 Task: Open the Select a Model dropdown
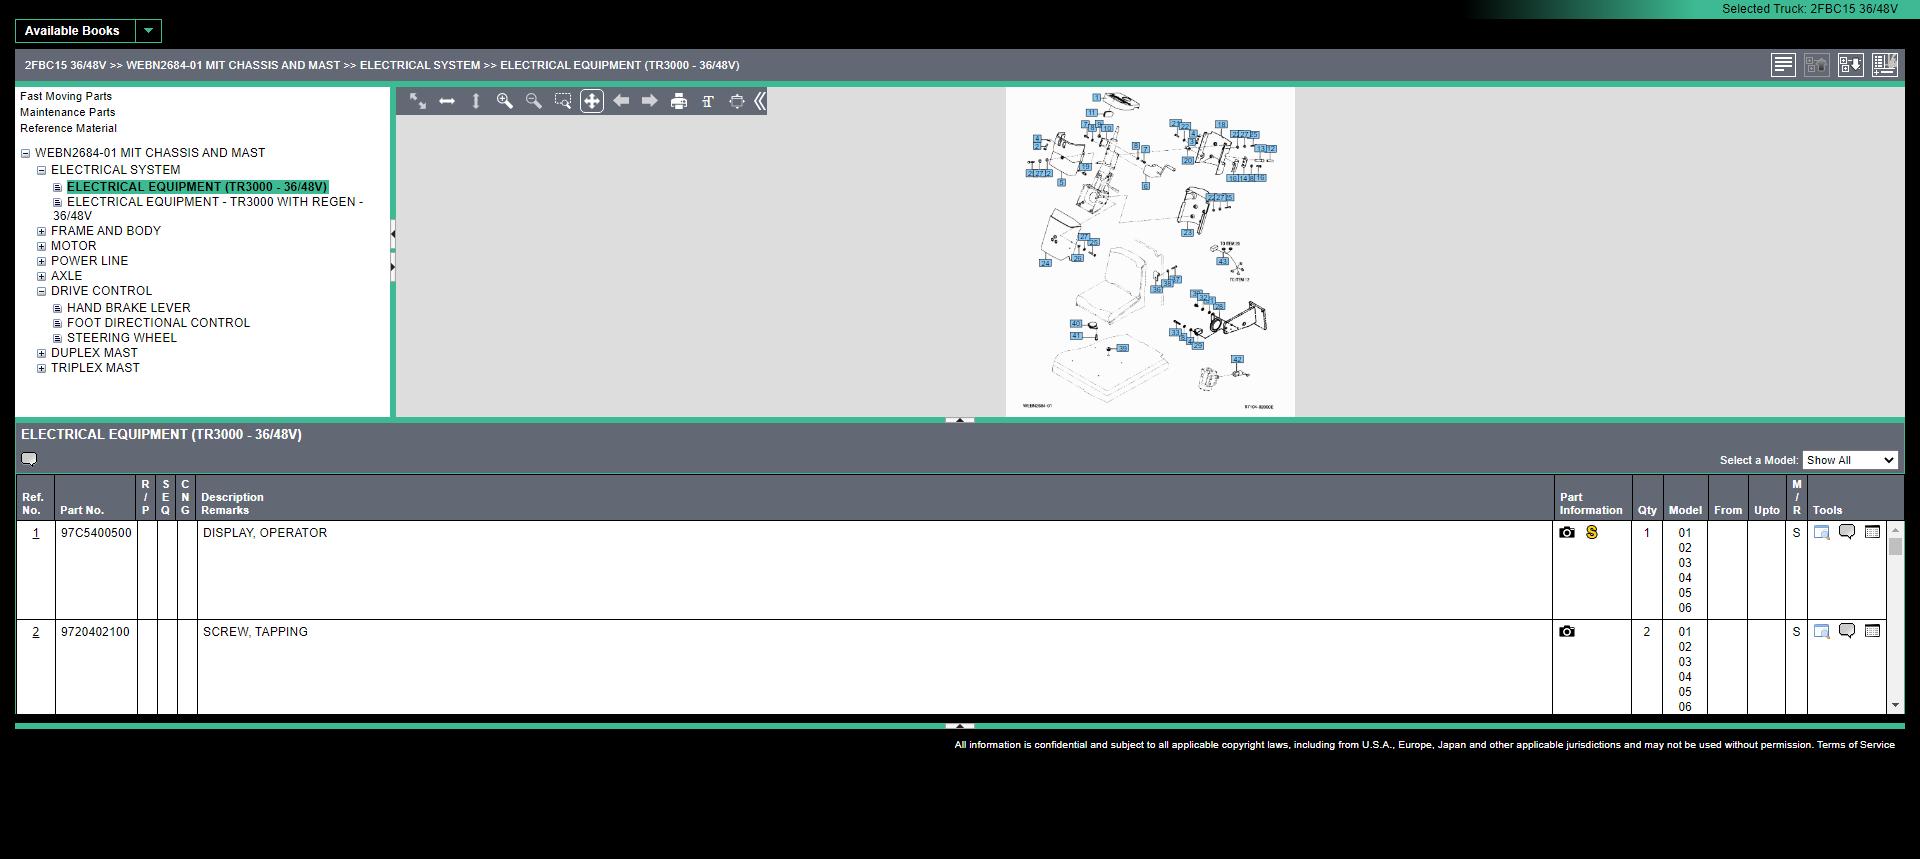[x=1849, y=460]
